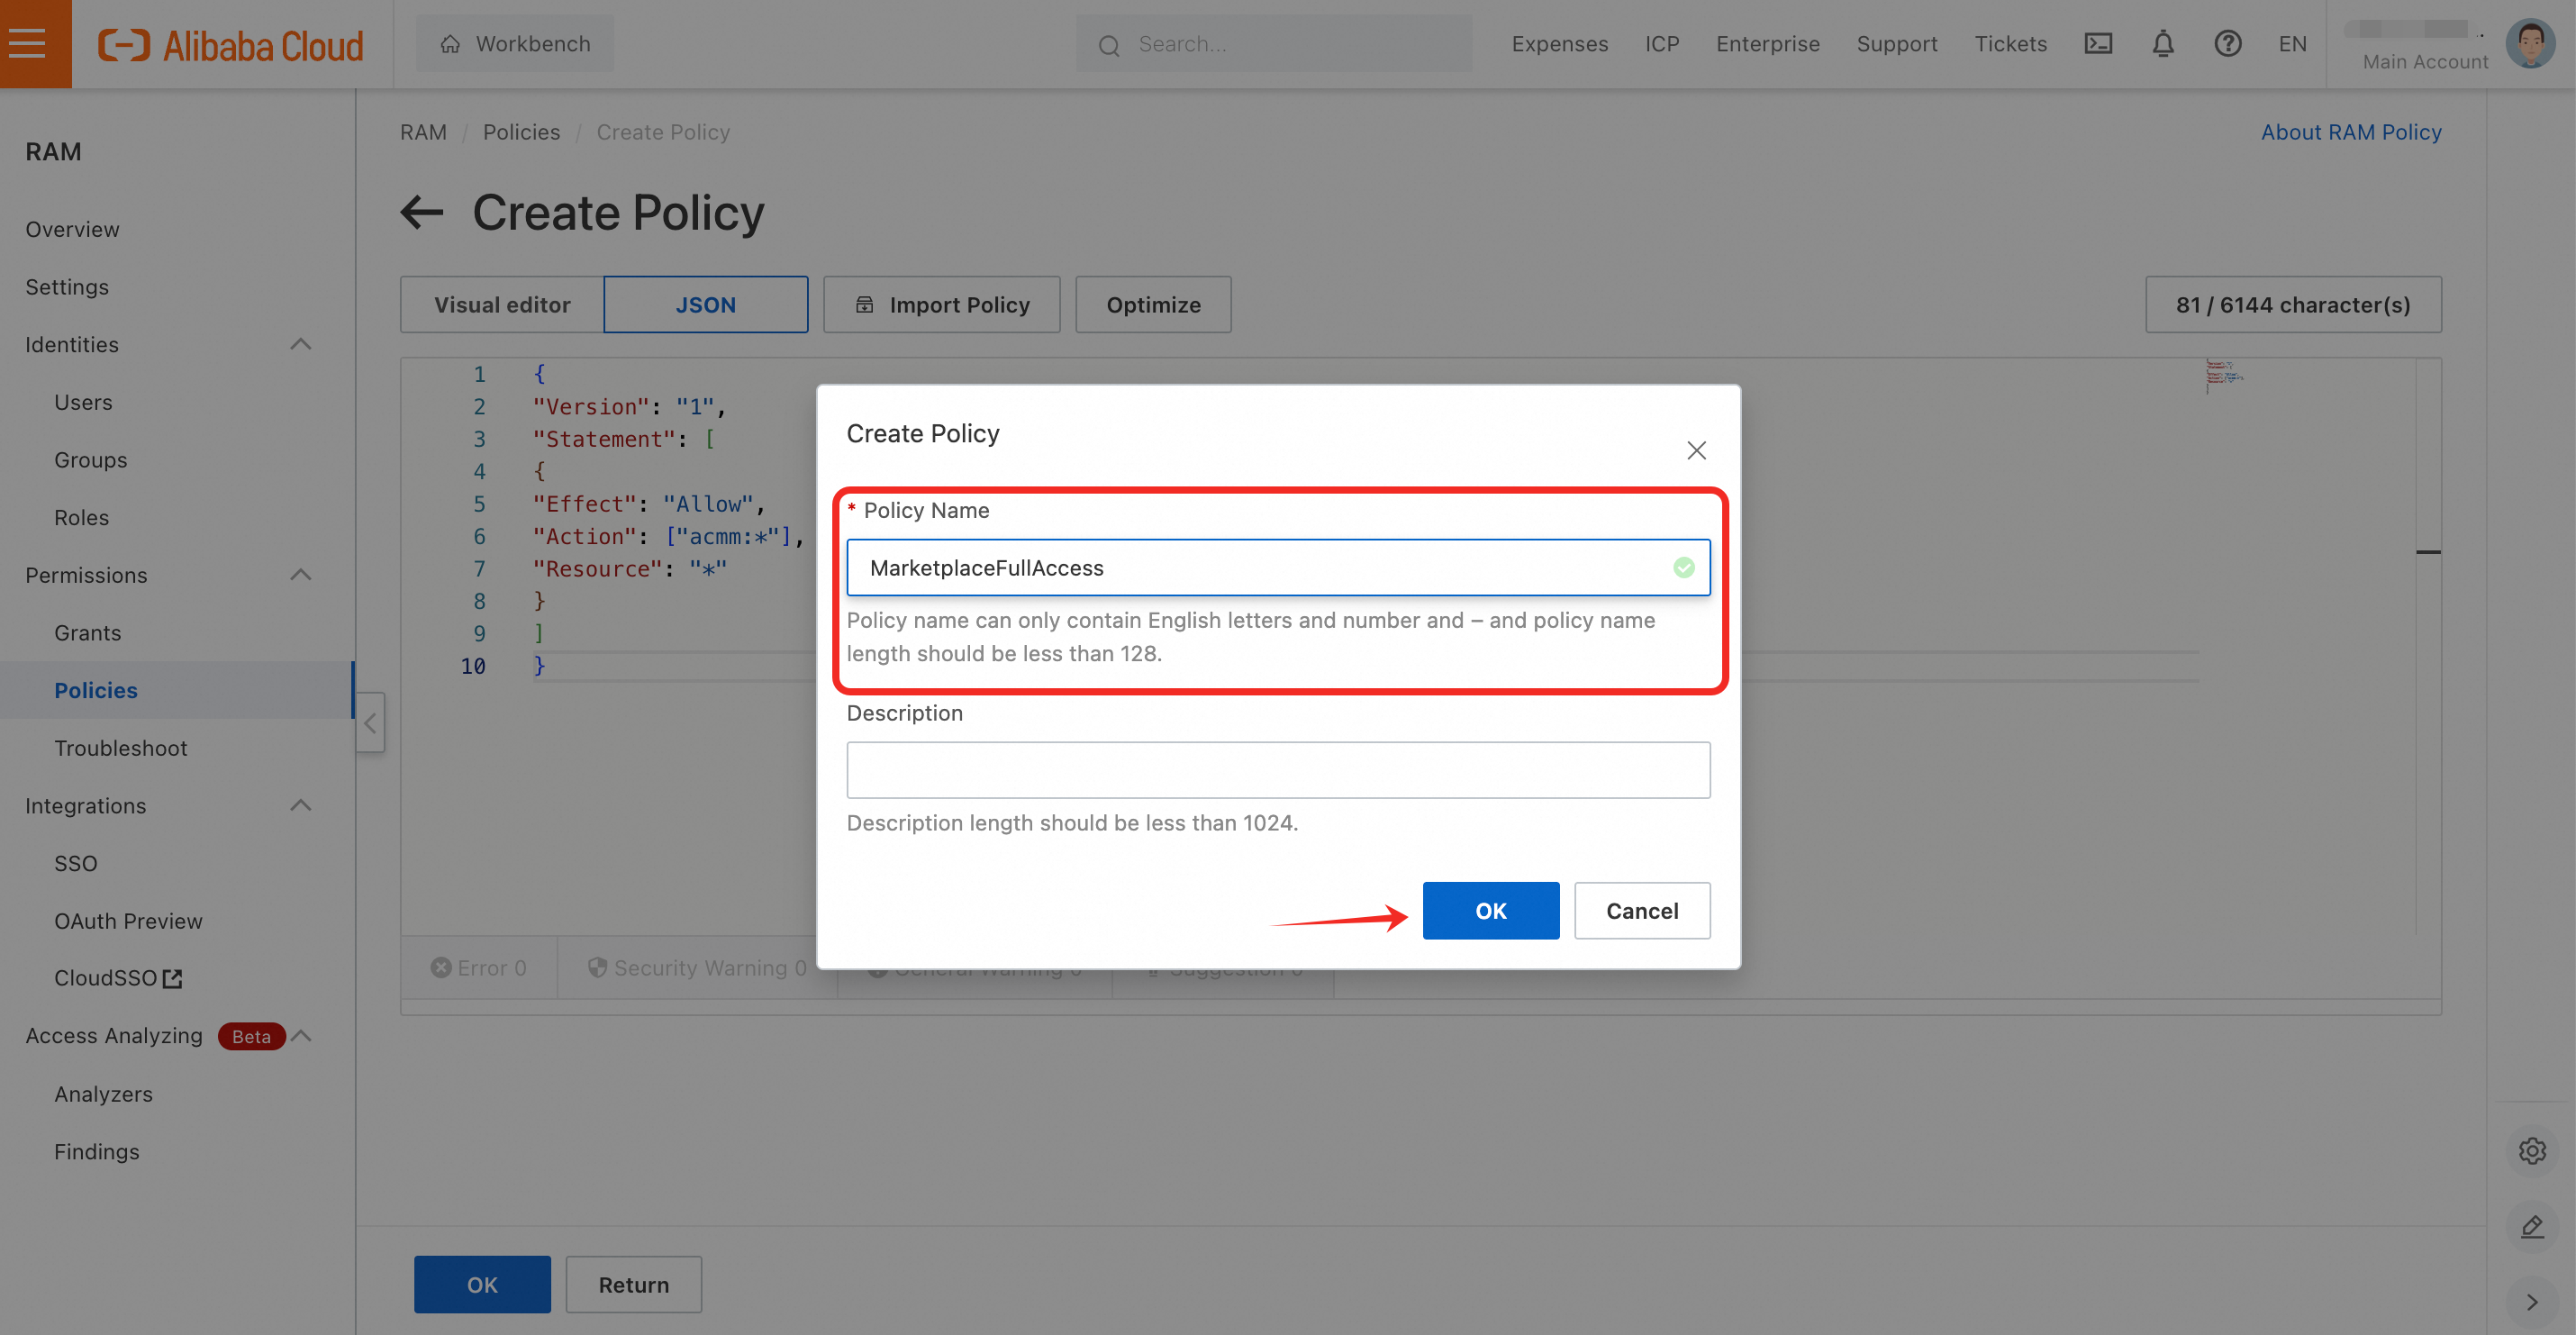Open Grants in the sidebar
Viewport: 2576px width, 1335px height.
click(87, 633)
